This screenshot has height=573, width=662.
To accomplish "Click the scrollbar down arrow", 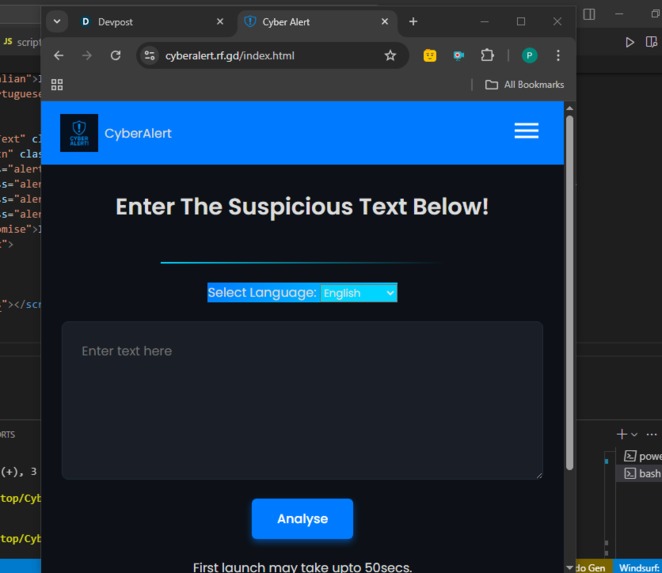I will (570, 568).
